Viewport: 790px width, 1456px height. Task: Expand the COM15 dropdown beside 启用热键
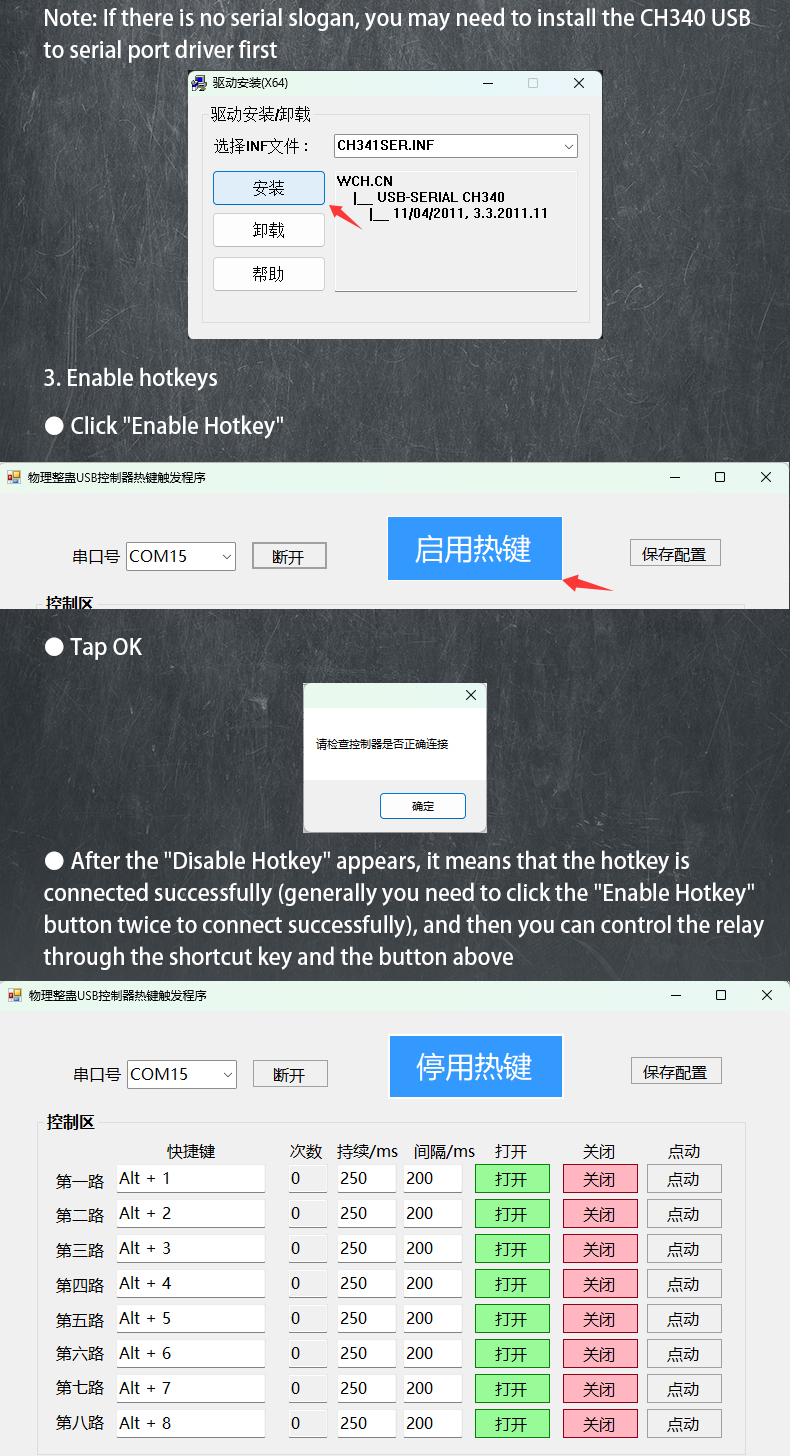click(x=181, y=556)
